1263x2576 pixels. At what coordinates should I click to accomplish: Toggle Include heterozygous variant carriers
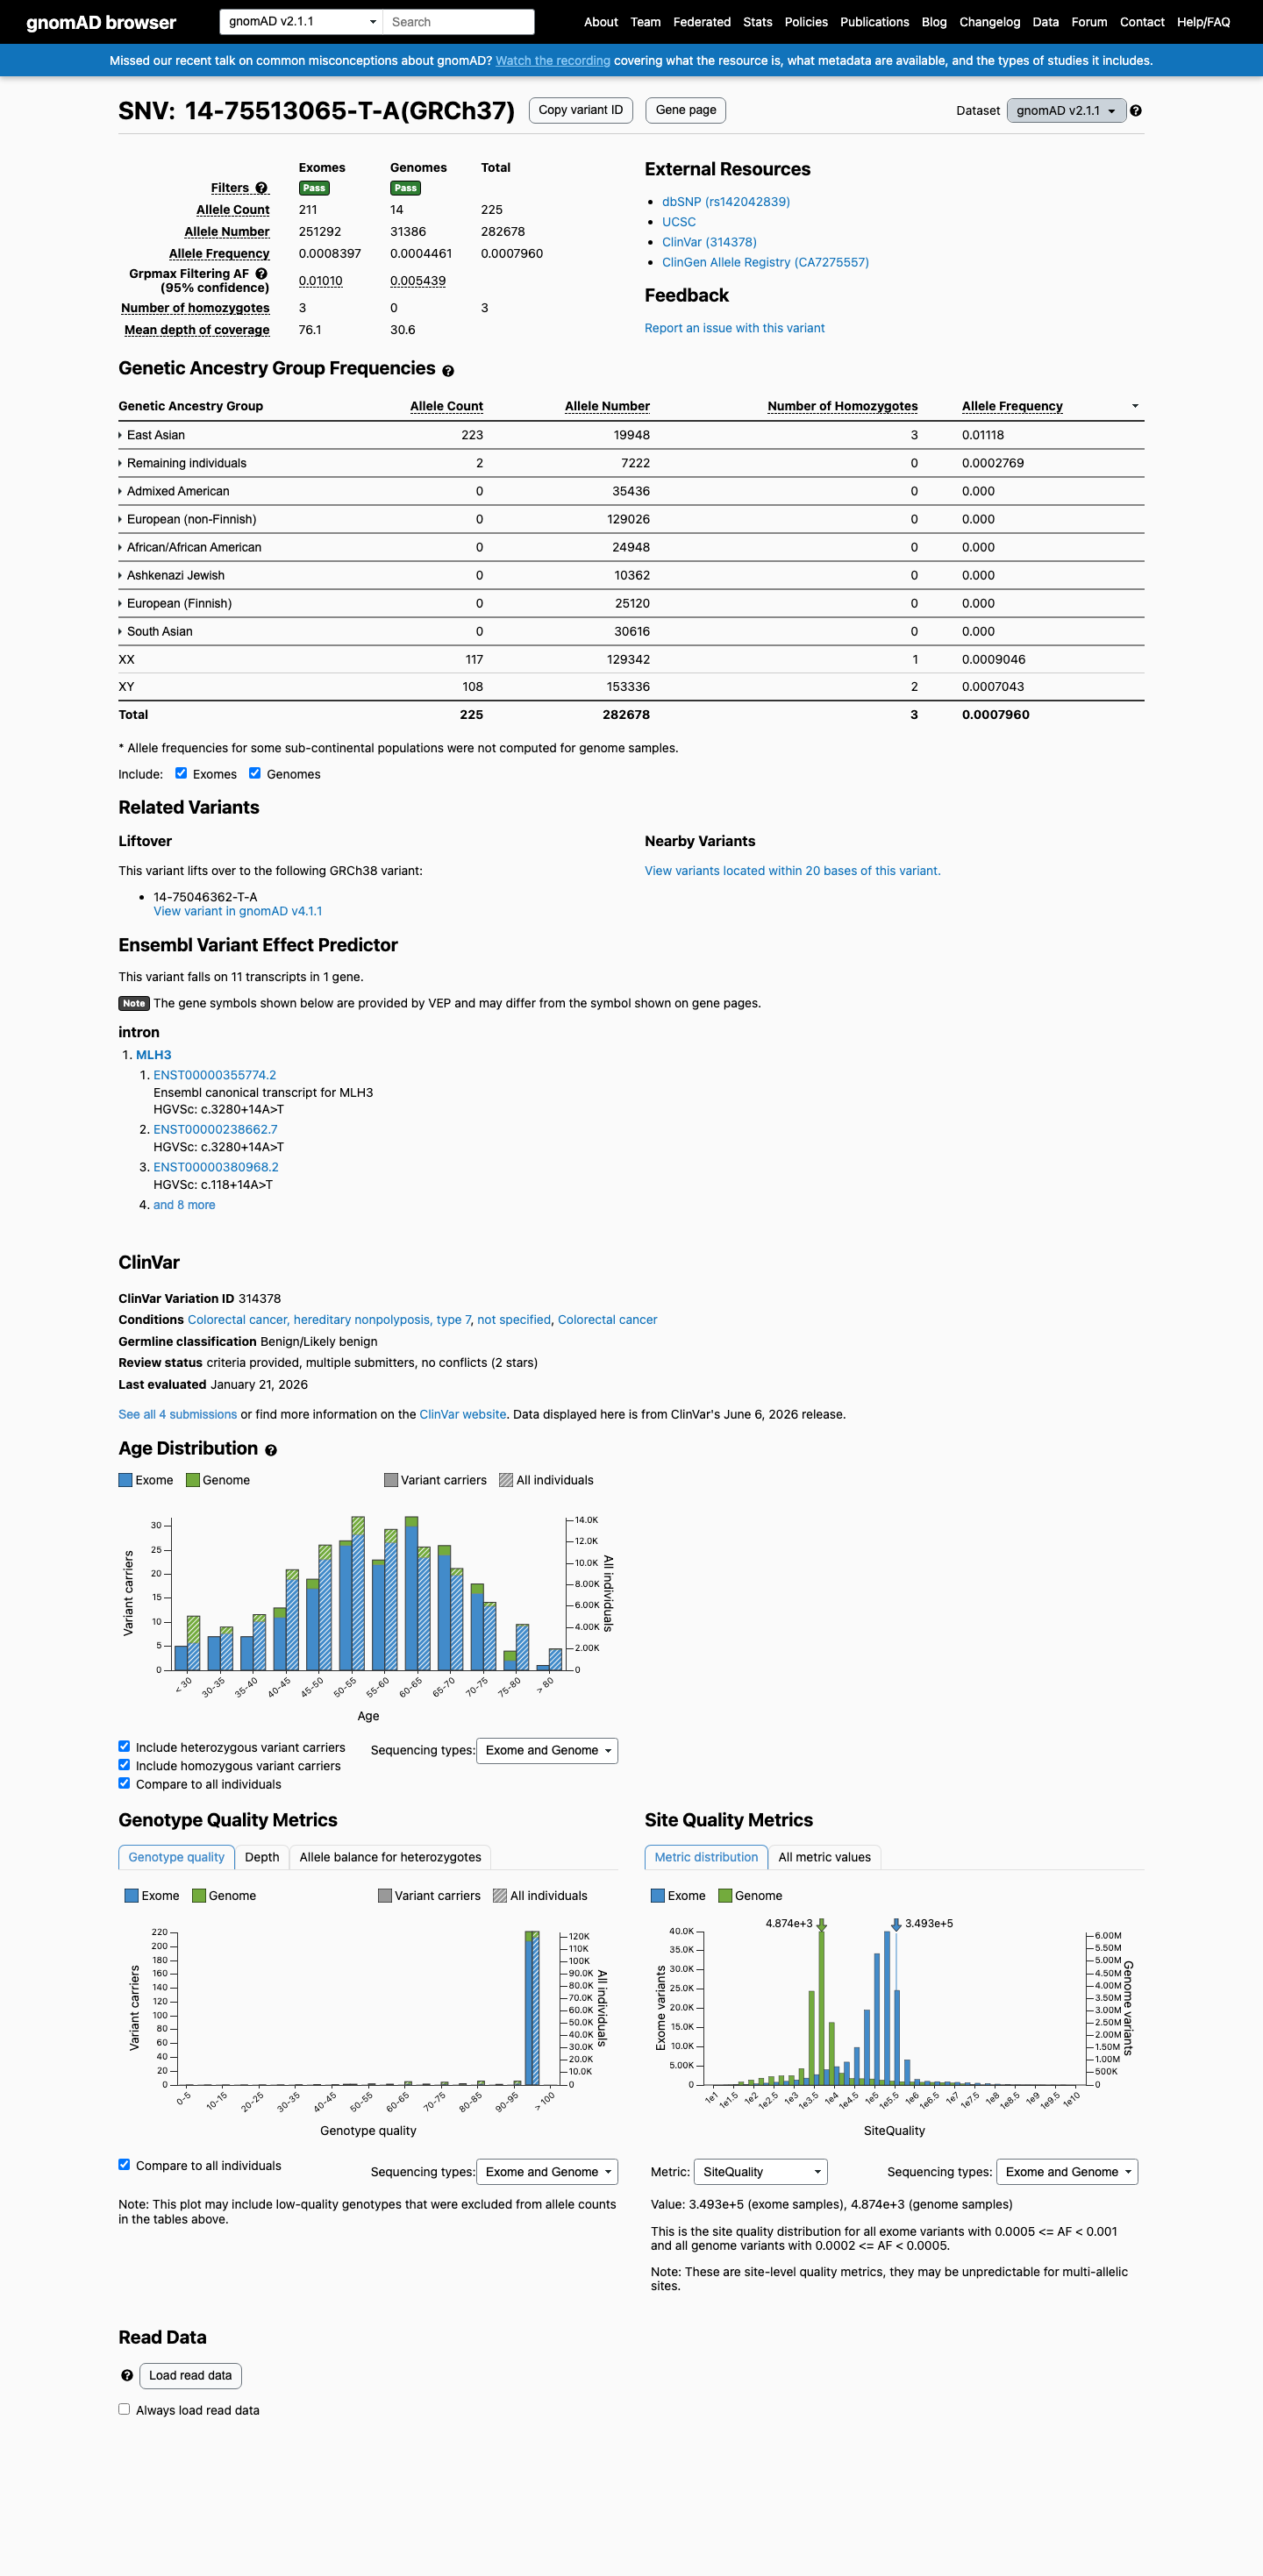click(124, 1746)
